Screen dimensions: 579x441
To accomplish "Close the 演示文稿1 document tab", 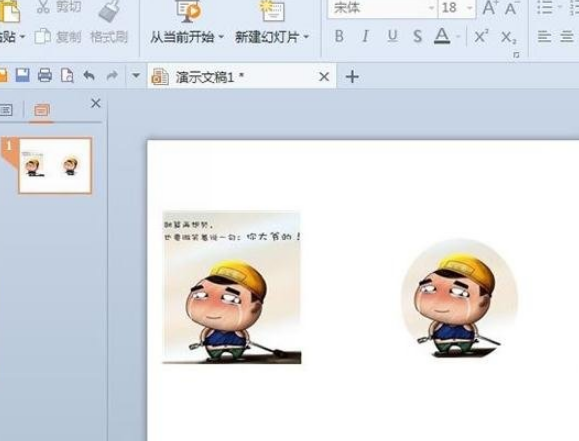I will 324,77.
